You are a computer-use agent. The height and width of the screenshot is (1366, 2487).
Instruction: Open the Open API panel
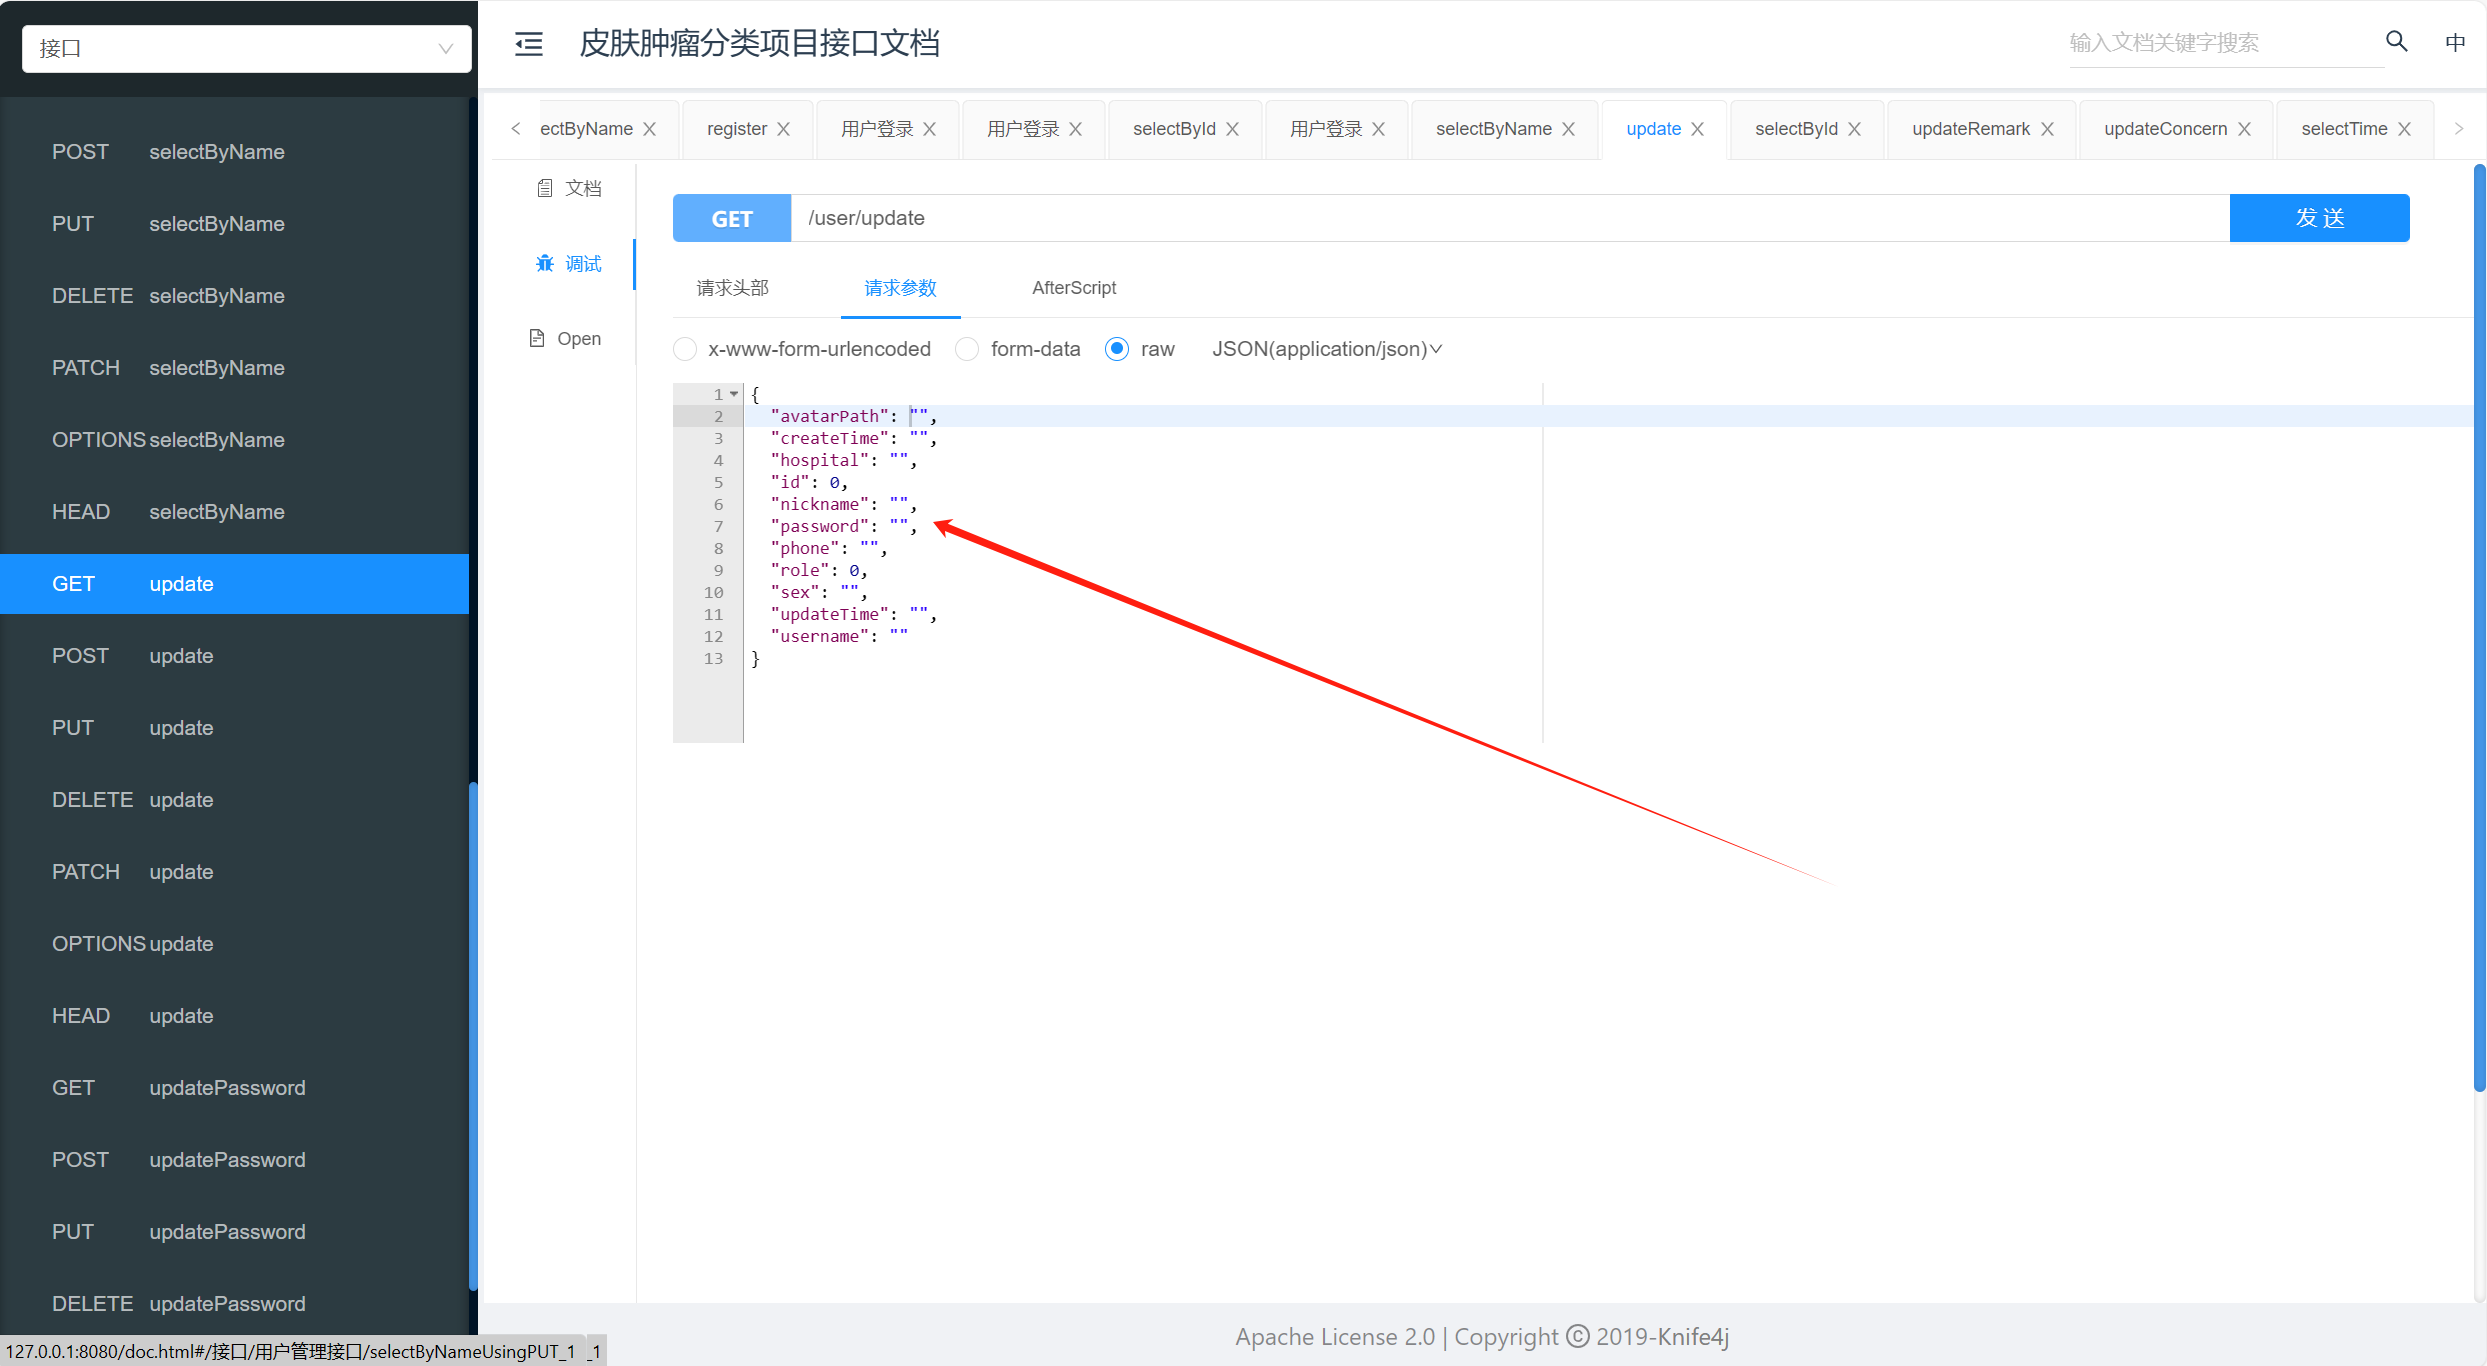[x=566, y=339]
